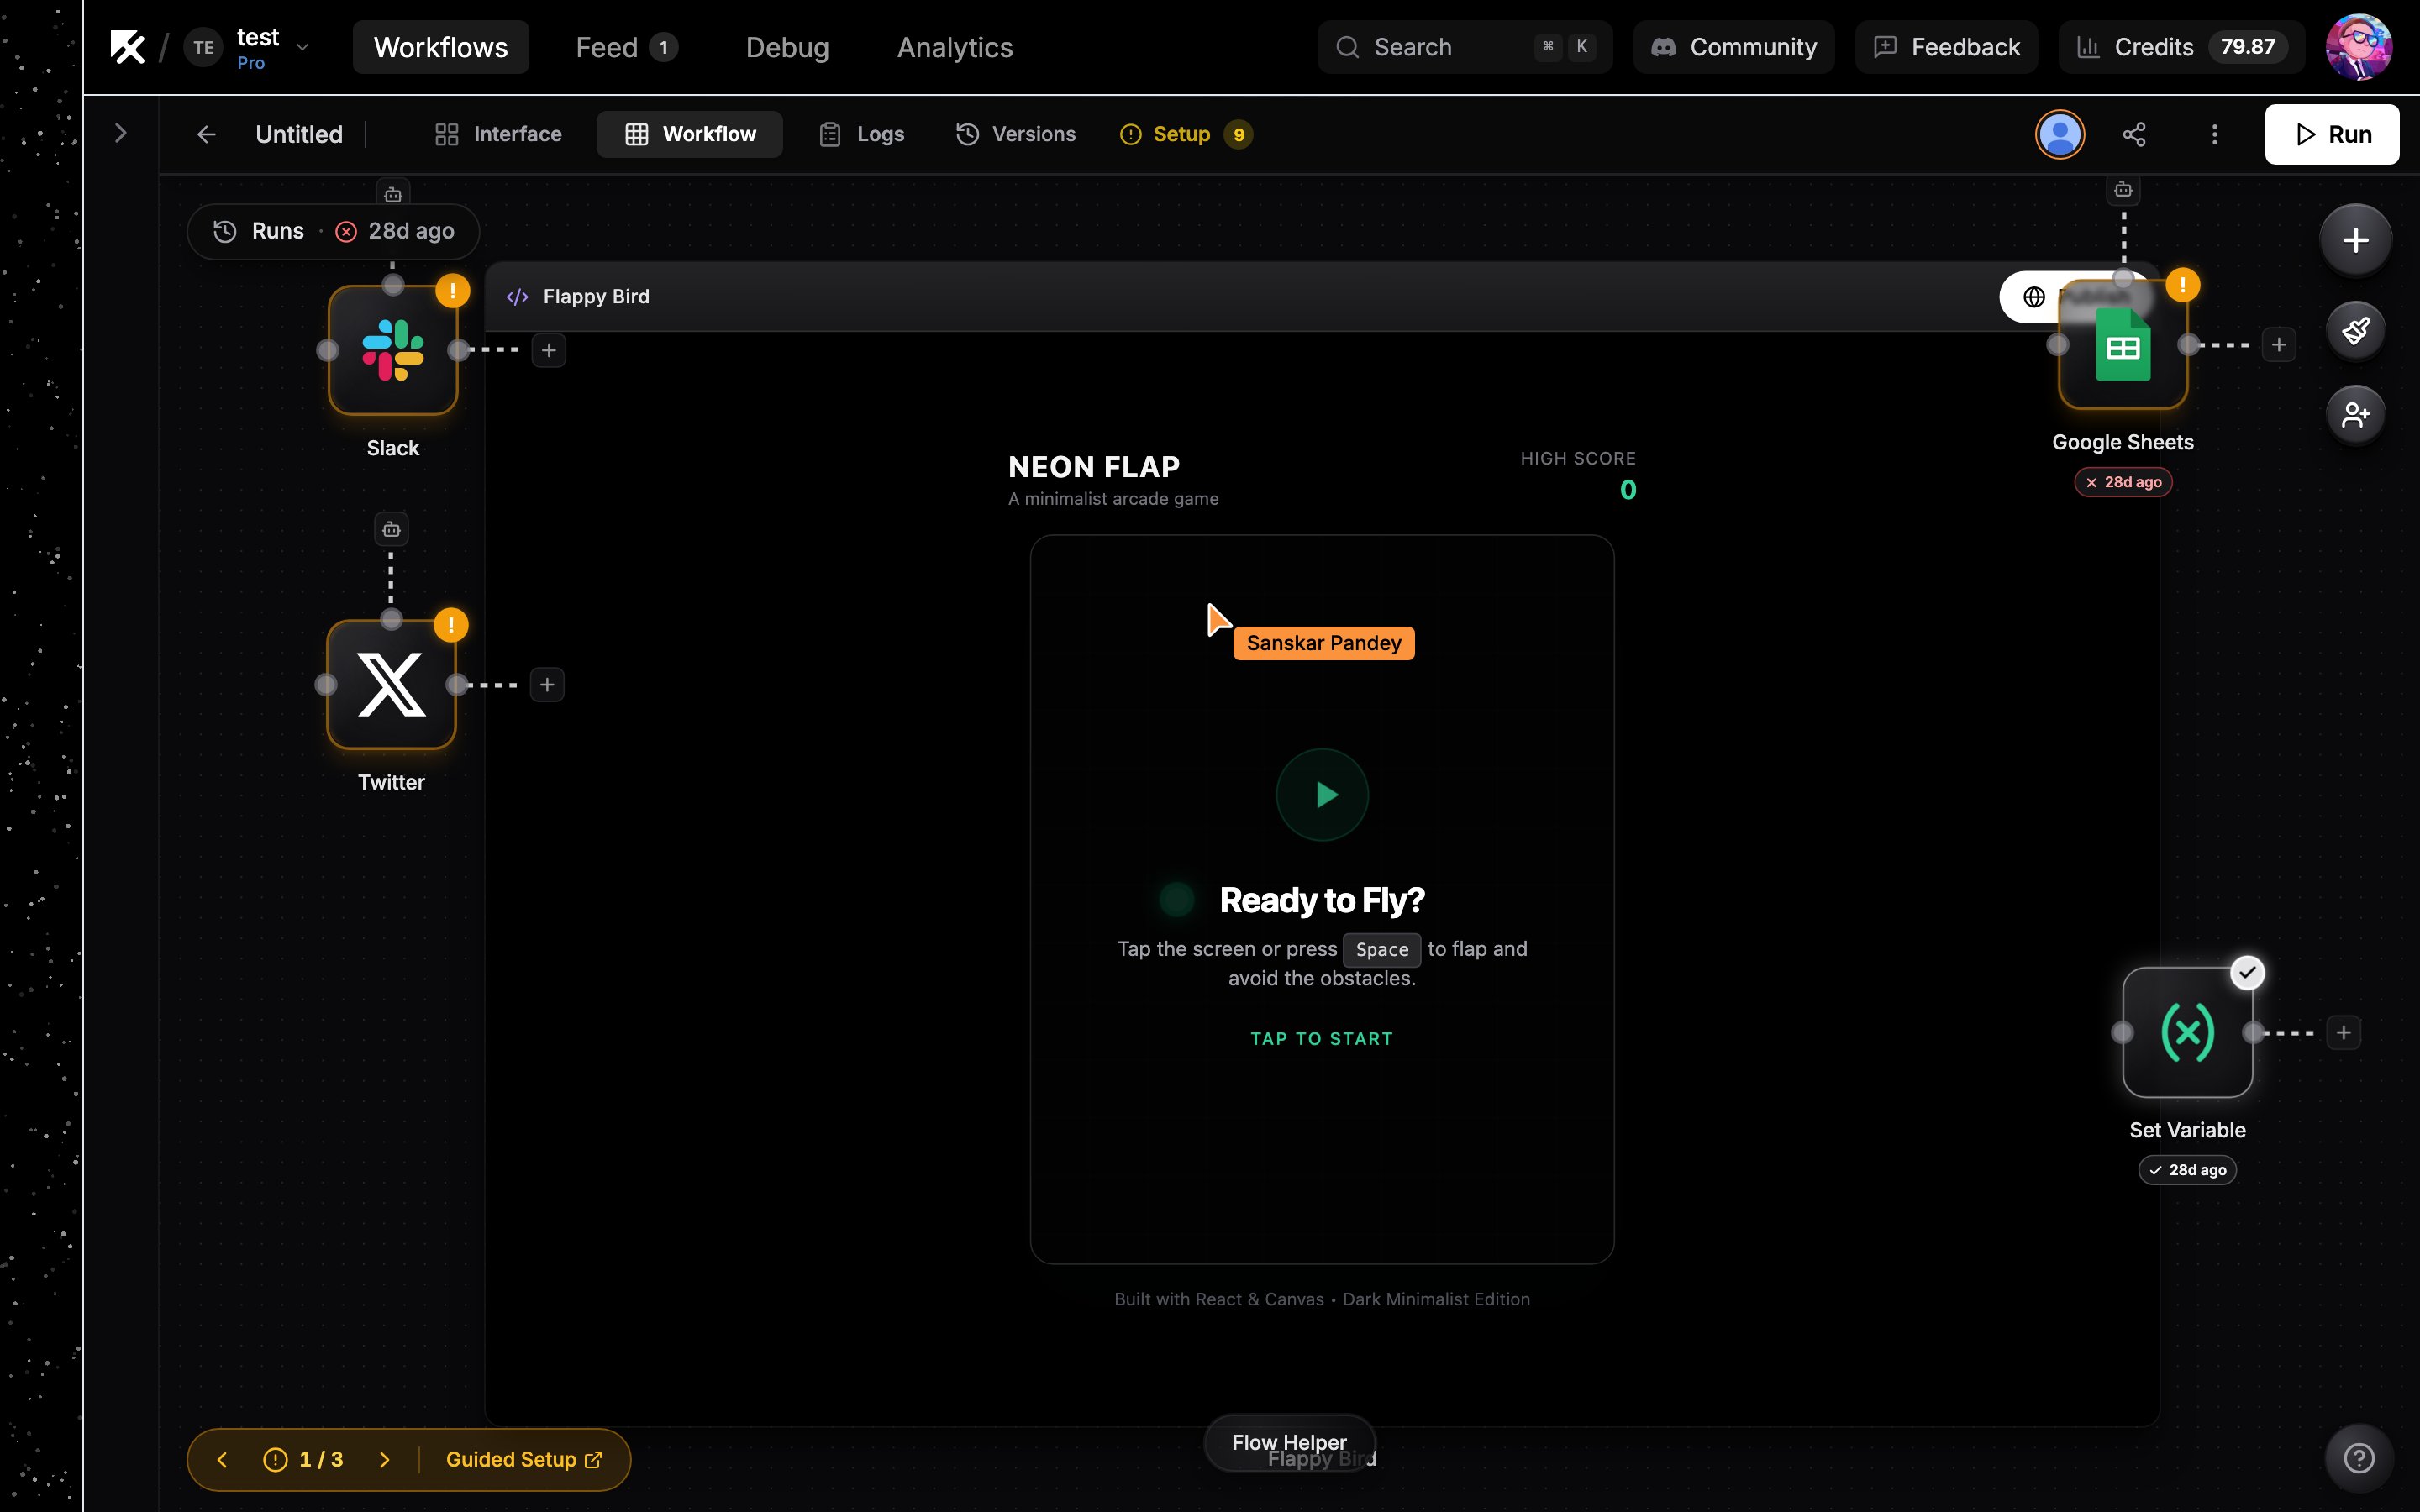Image resolution: width=2420 pixels, height=1512 pixels.
Task: Click the Slack node warning badge
Action: (x=453, y=291)
